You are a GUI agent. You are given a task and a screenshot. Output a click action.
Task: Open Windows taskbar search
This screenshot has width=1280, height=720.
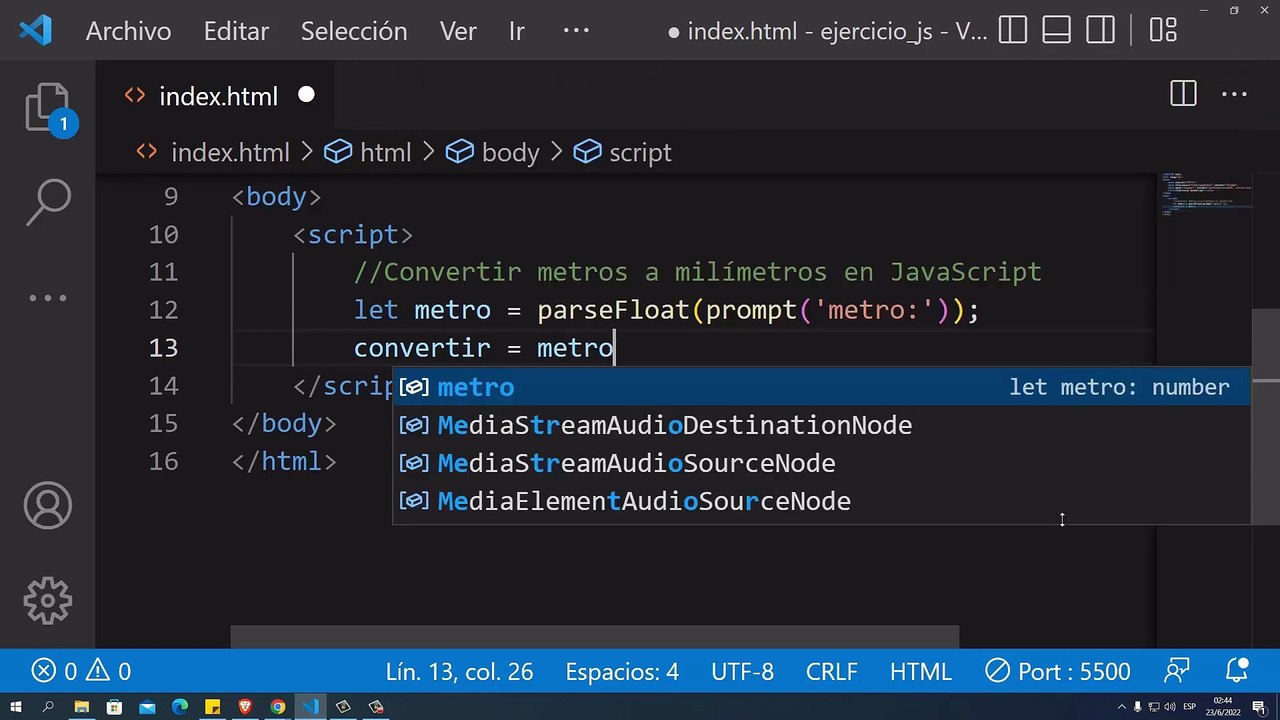(48, 707)
